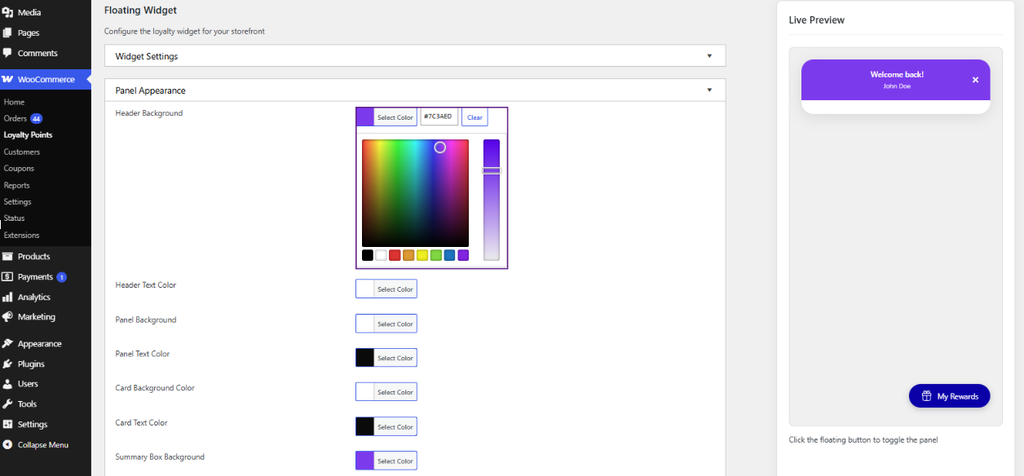The image size is (1024, 476).
Task: Click Select Color for Card Background Color
Action: pyautogui.click(x=395, y=392)
